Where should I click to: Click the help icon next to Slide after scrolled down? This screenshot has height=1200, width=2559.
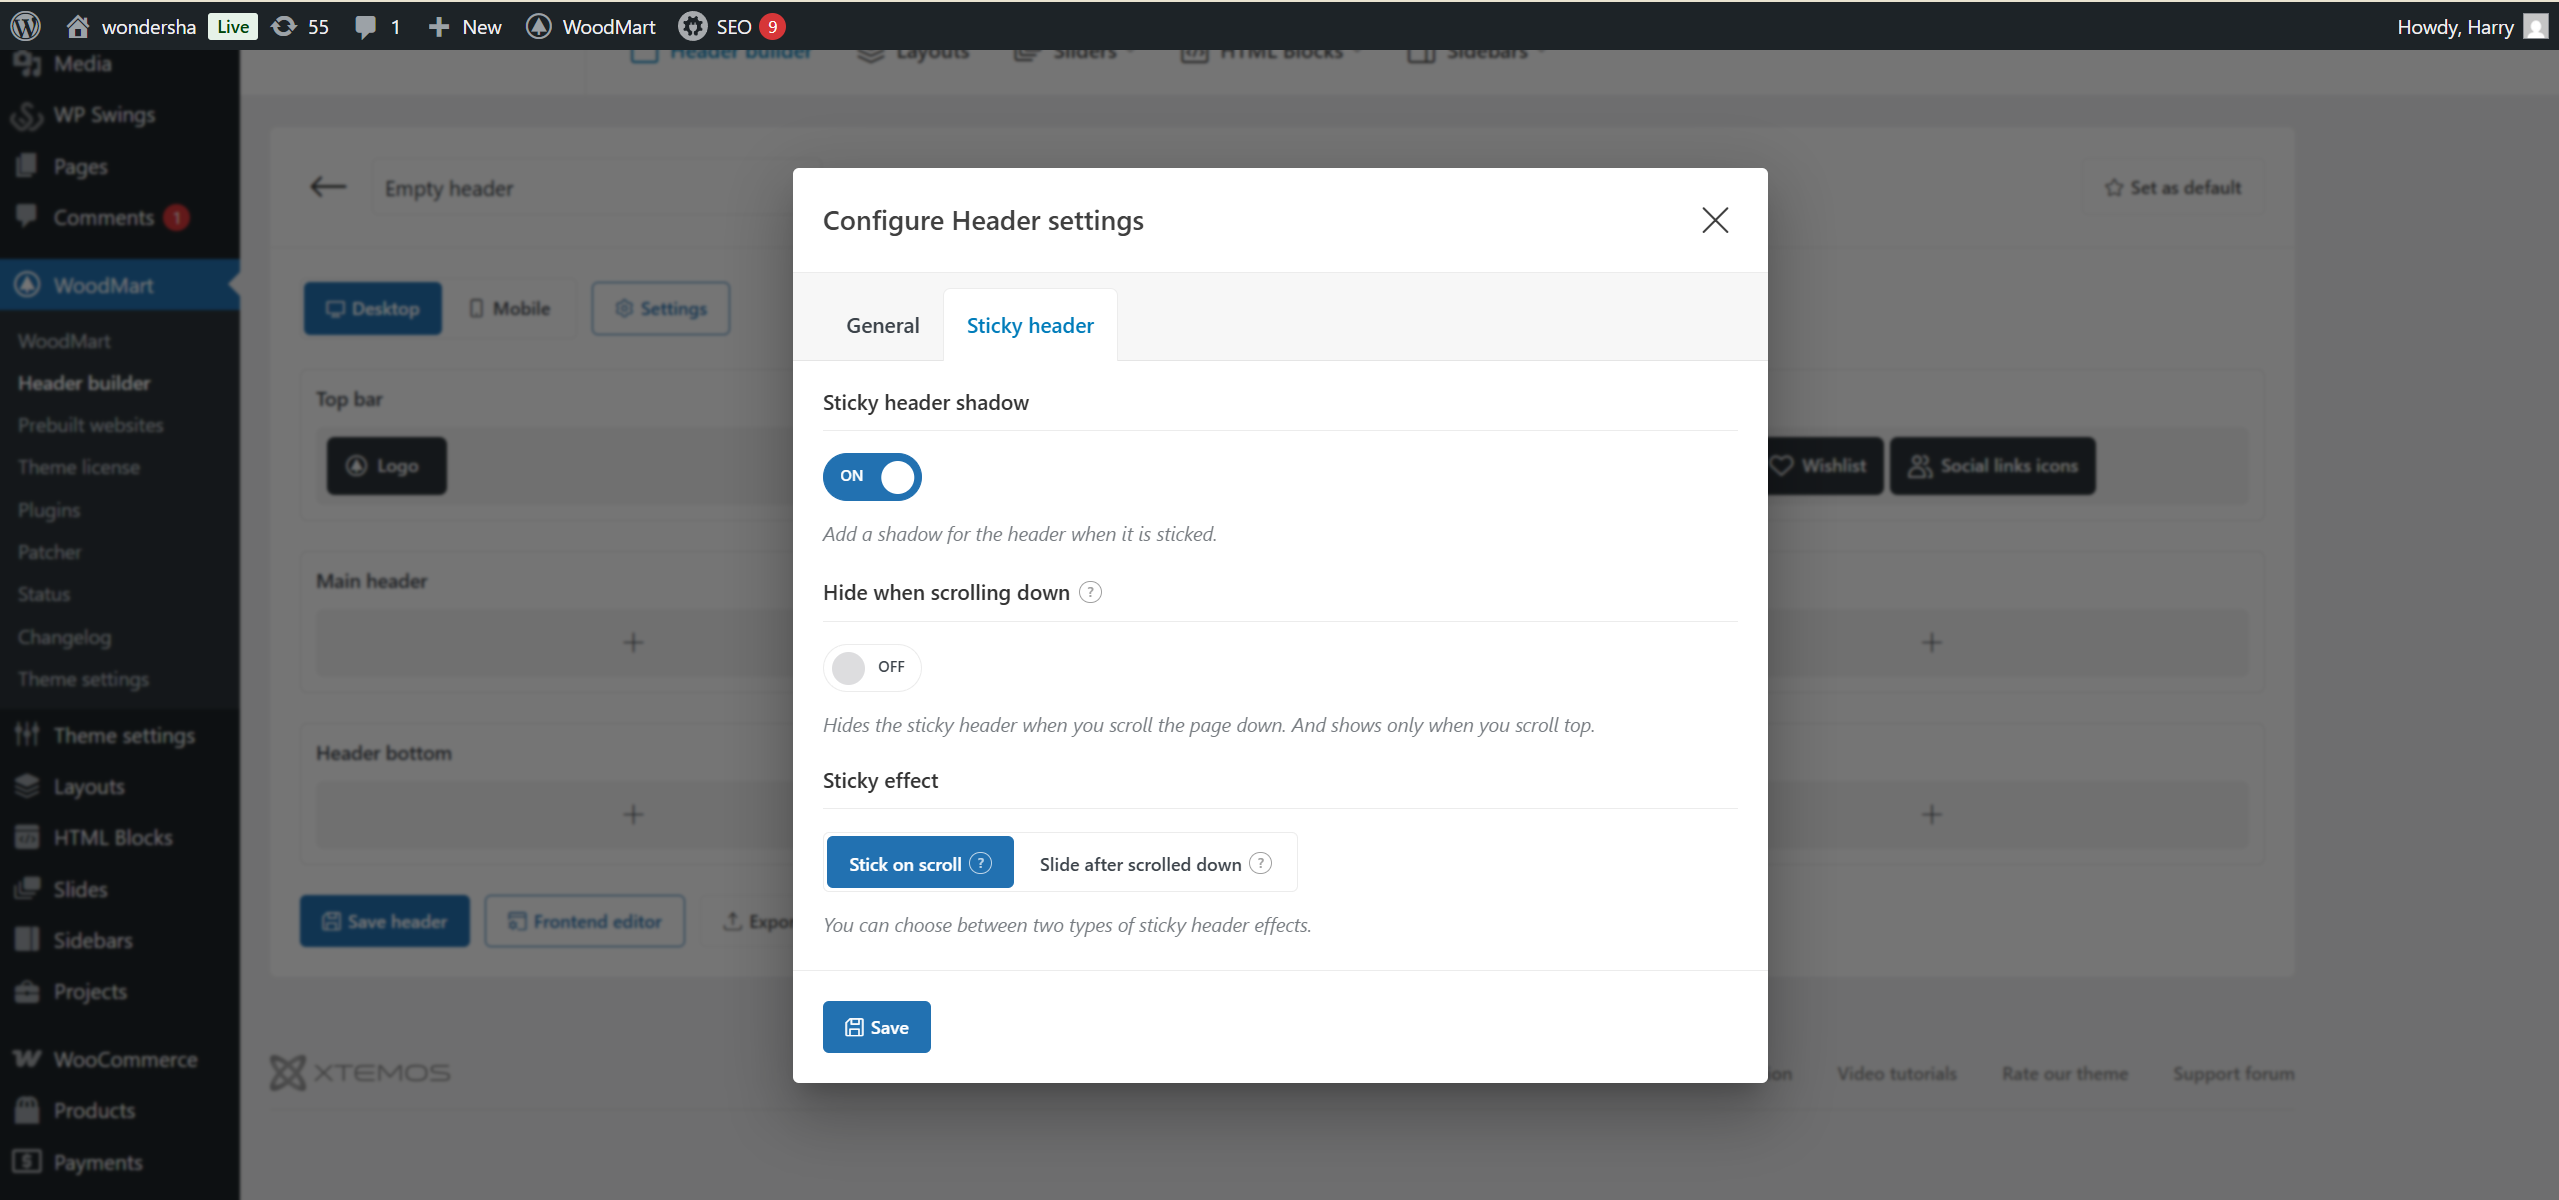click(x=1261, y=863)
